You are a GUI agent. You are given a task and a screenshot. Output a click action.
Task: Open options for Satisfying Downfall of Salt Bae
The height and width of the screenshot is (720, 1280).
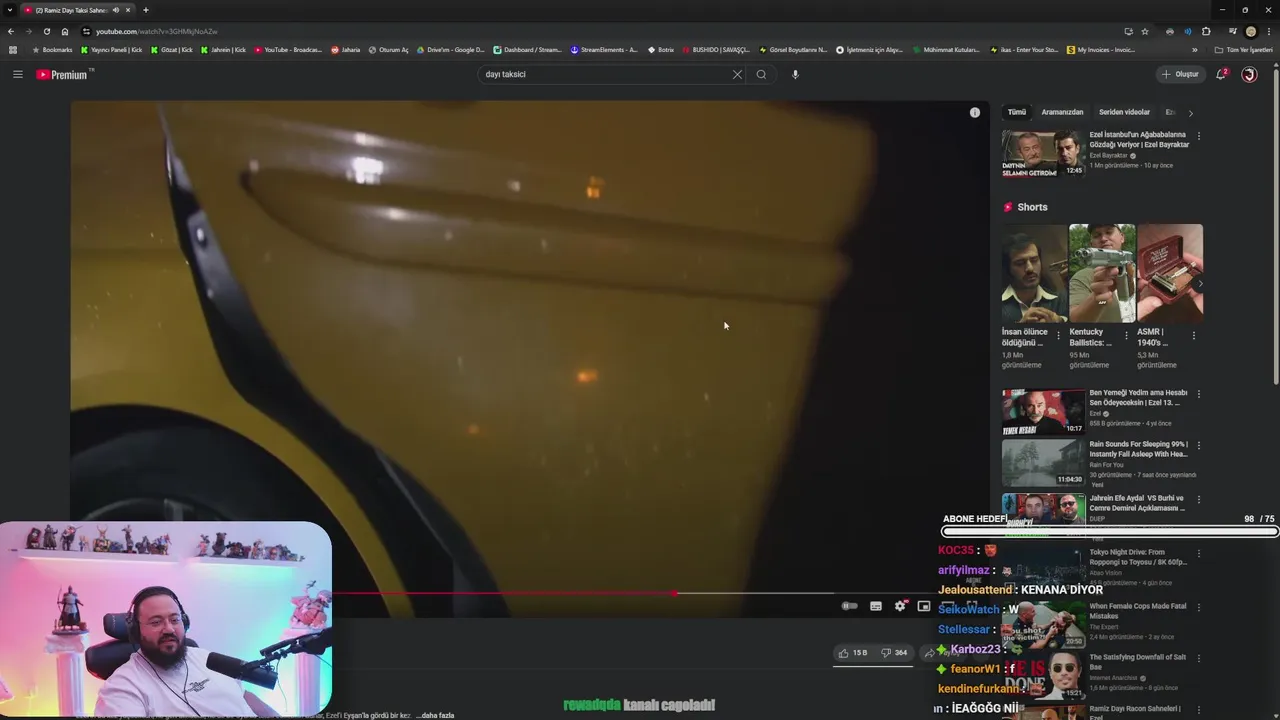(1199, 659)
